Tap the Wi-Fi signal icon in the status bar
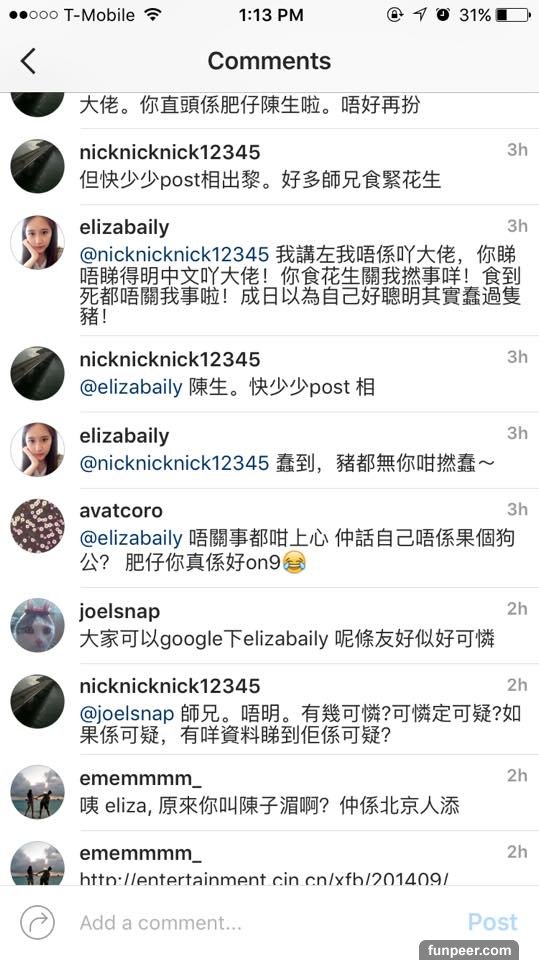This screenshot has height=960, width=539. point(153,15)
